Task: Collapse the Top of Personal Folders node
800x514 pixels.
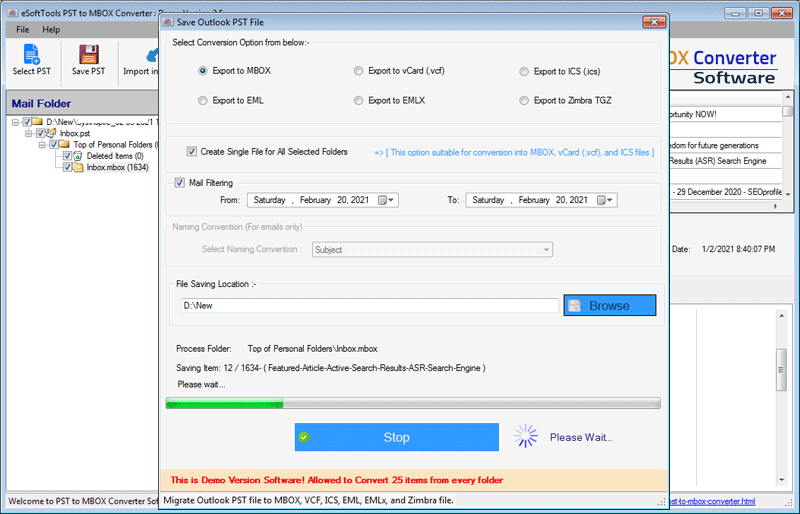Action: coord(42,145)
